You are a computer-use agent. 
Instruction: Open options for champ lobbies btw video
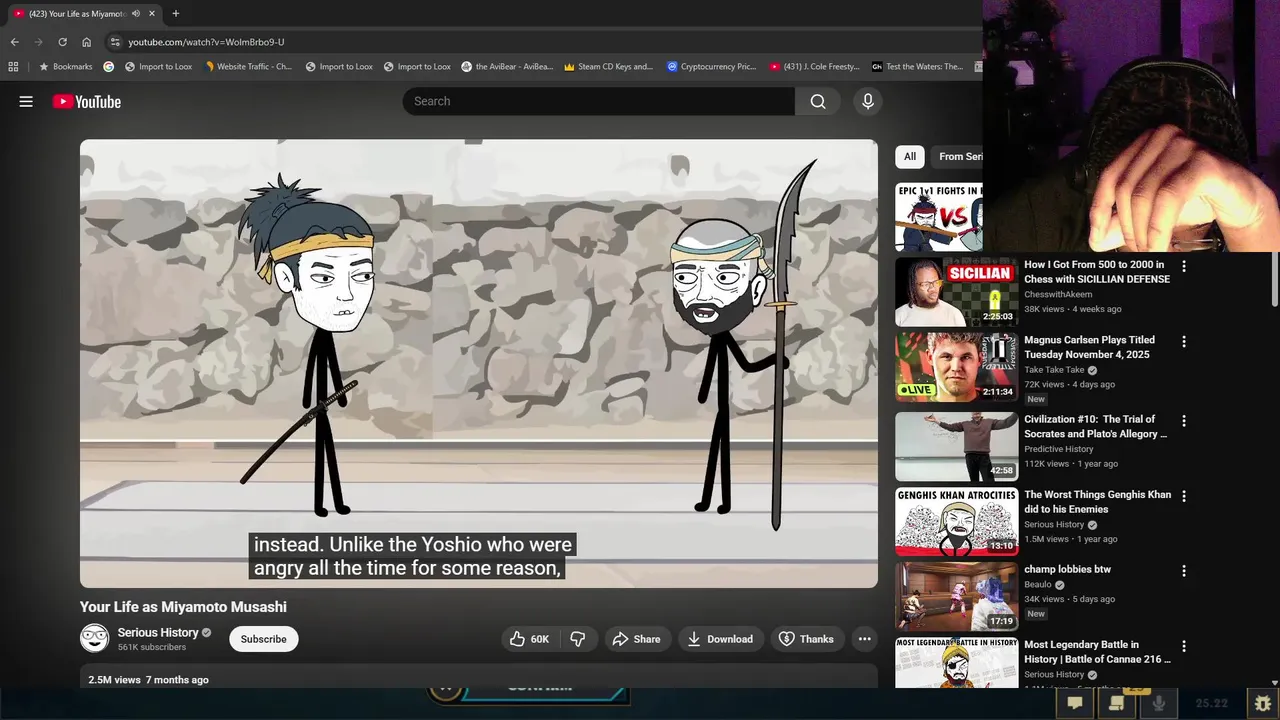coord(1184,571)
